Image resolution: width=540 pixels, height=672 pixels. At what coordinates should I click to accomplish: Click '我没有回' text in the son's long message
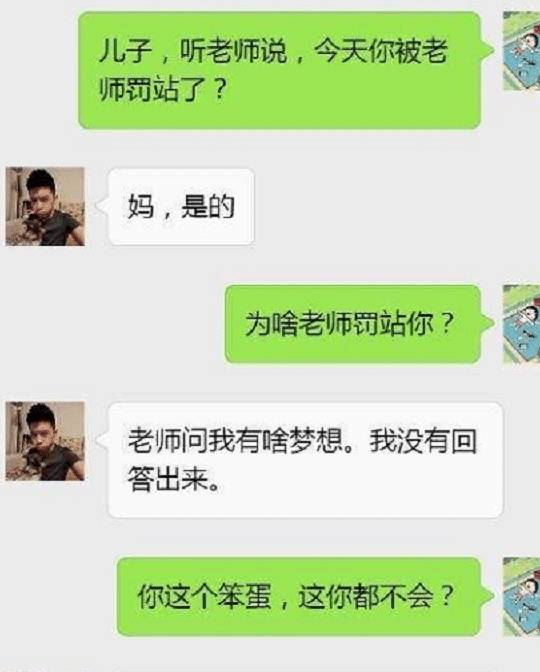(x=423, y=441)
